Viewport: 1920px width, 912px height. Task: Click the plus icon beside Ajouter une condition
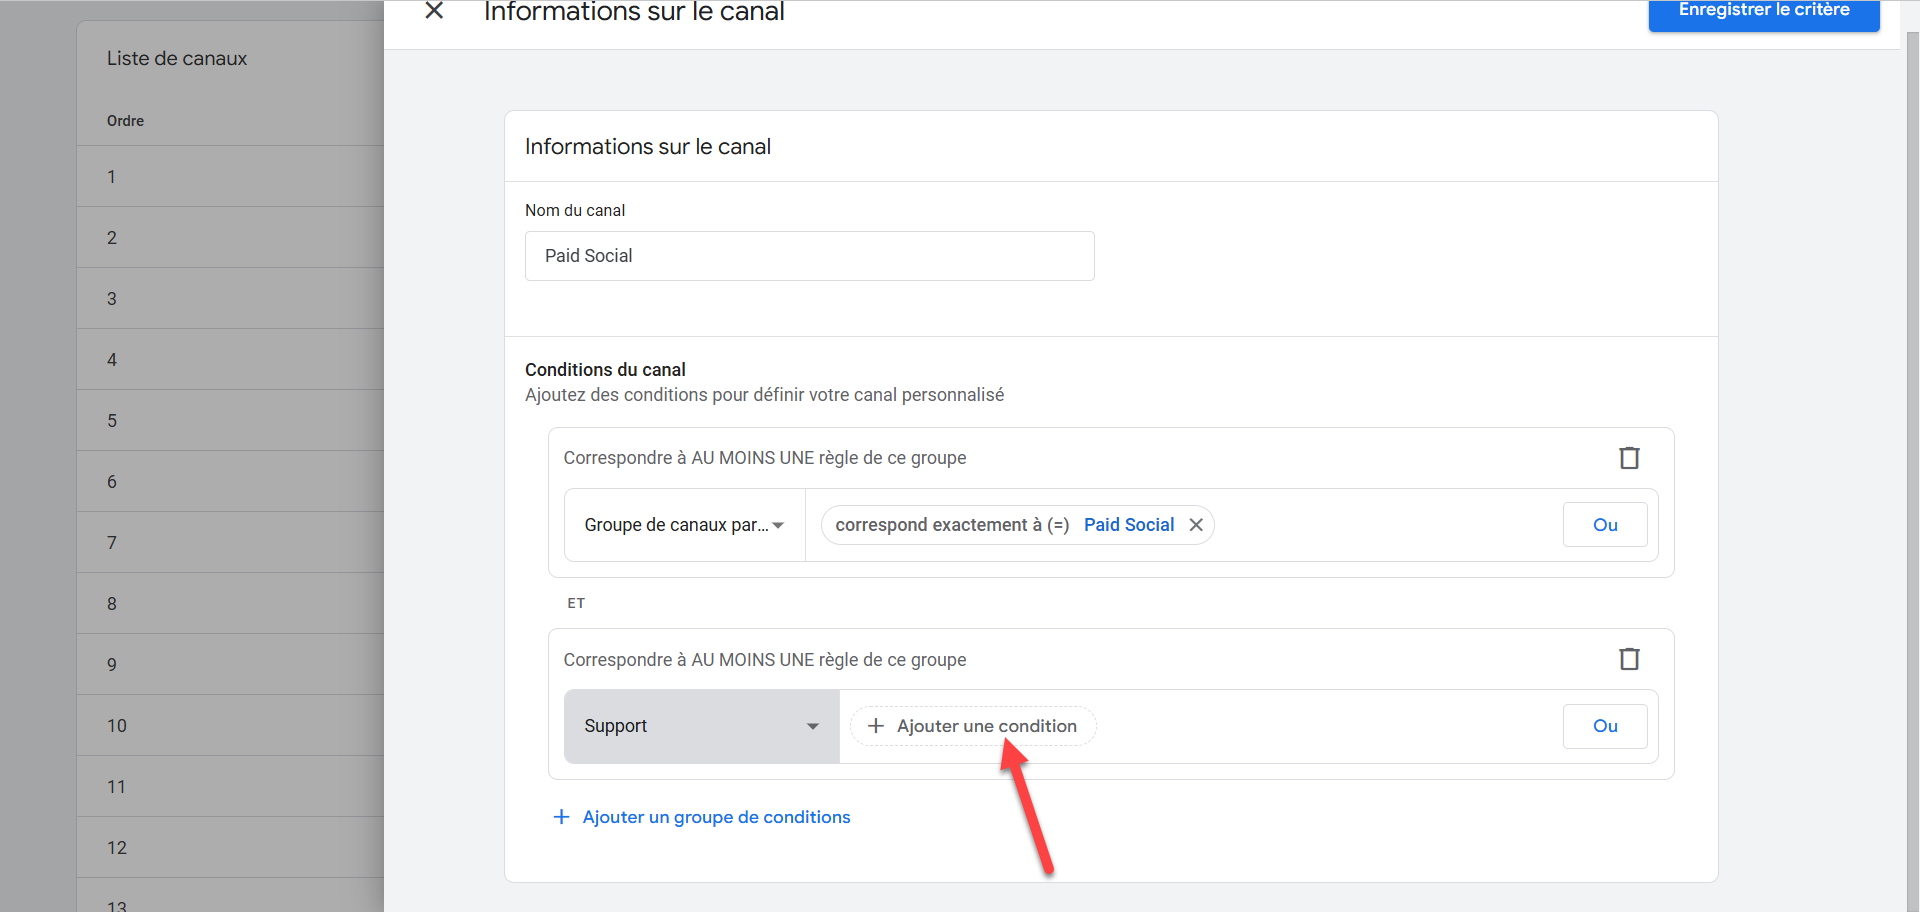[x=876, y=726]
